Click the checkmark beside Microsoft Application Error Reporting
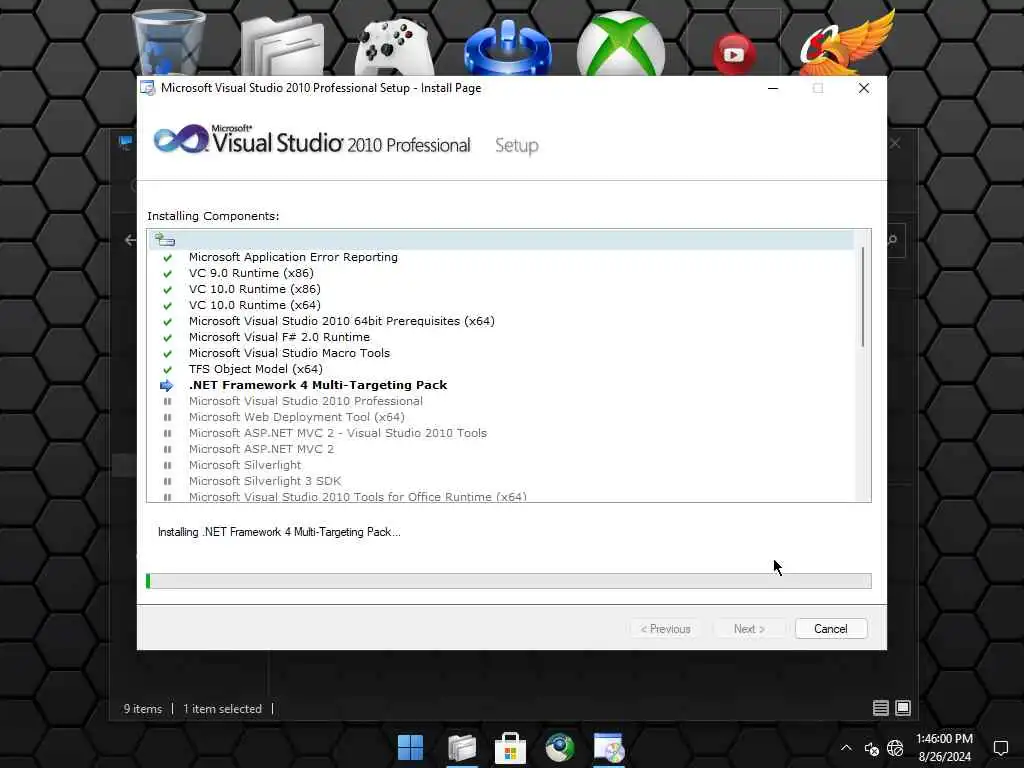This screenshot has height=768, width=1024. [167, 257]
